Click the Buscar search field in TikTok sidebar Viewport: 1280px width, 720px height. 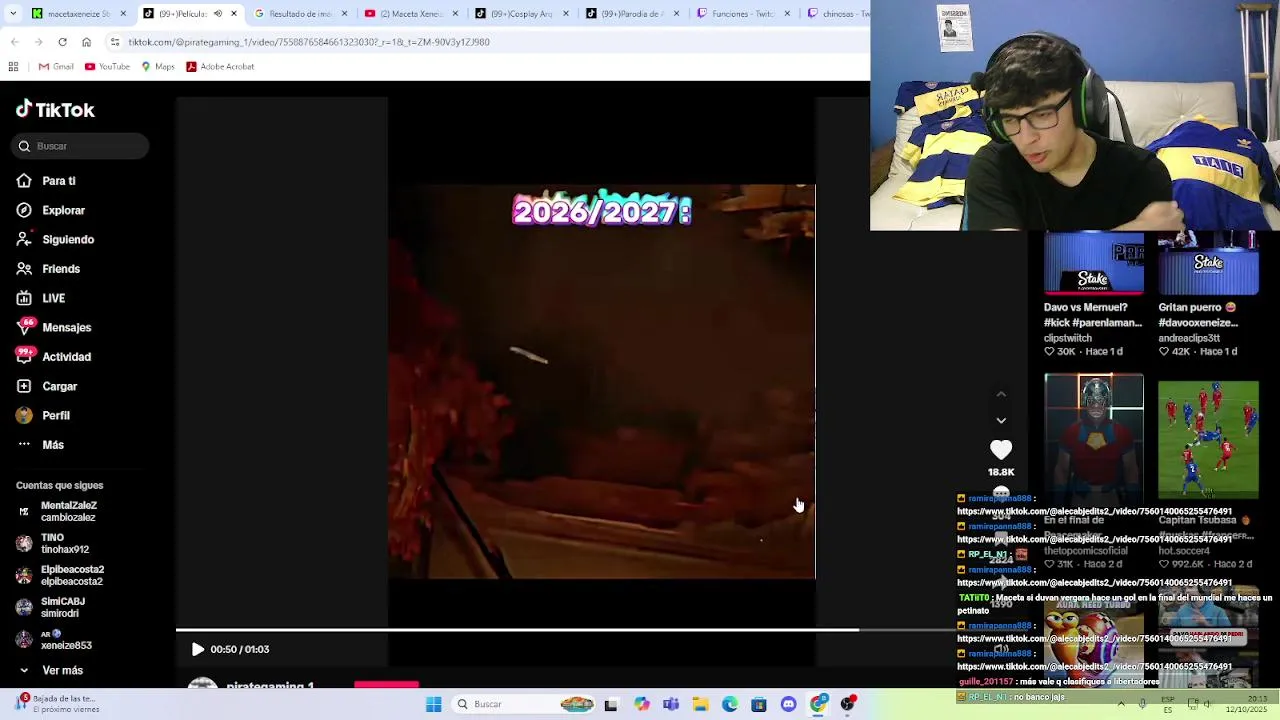click(81, 146)
